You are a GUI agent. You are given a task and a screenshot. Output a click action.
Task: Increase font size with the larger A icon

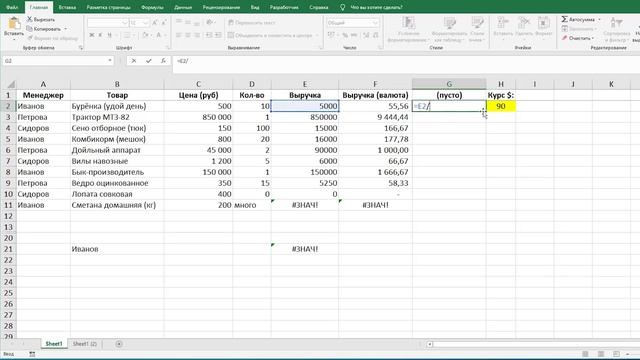[155, 23]
